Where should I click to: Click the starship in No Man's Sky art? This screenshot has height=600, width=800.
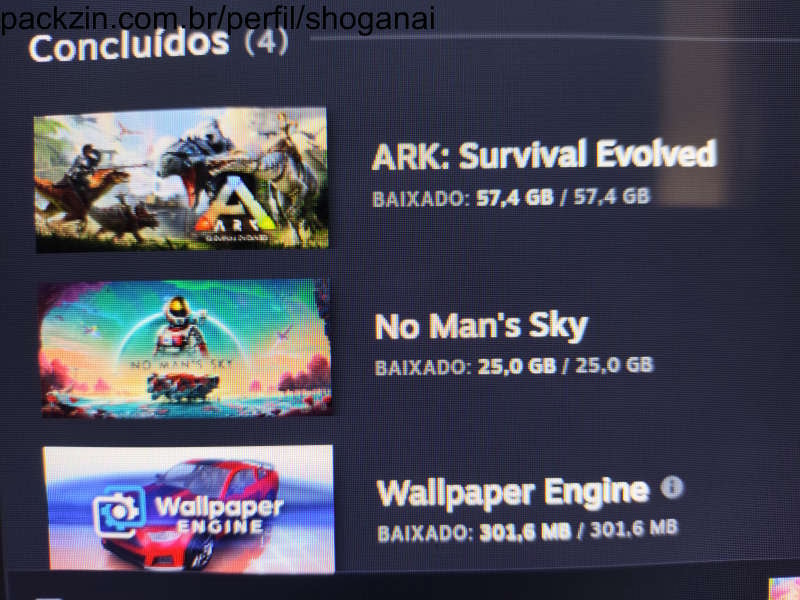(183, 387)
